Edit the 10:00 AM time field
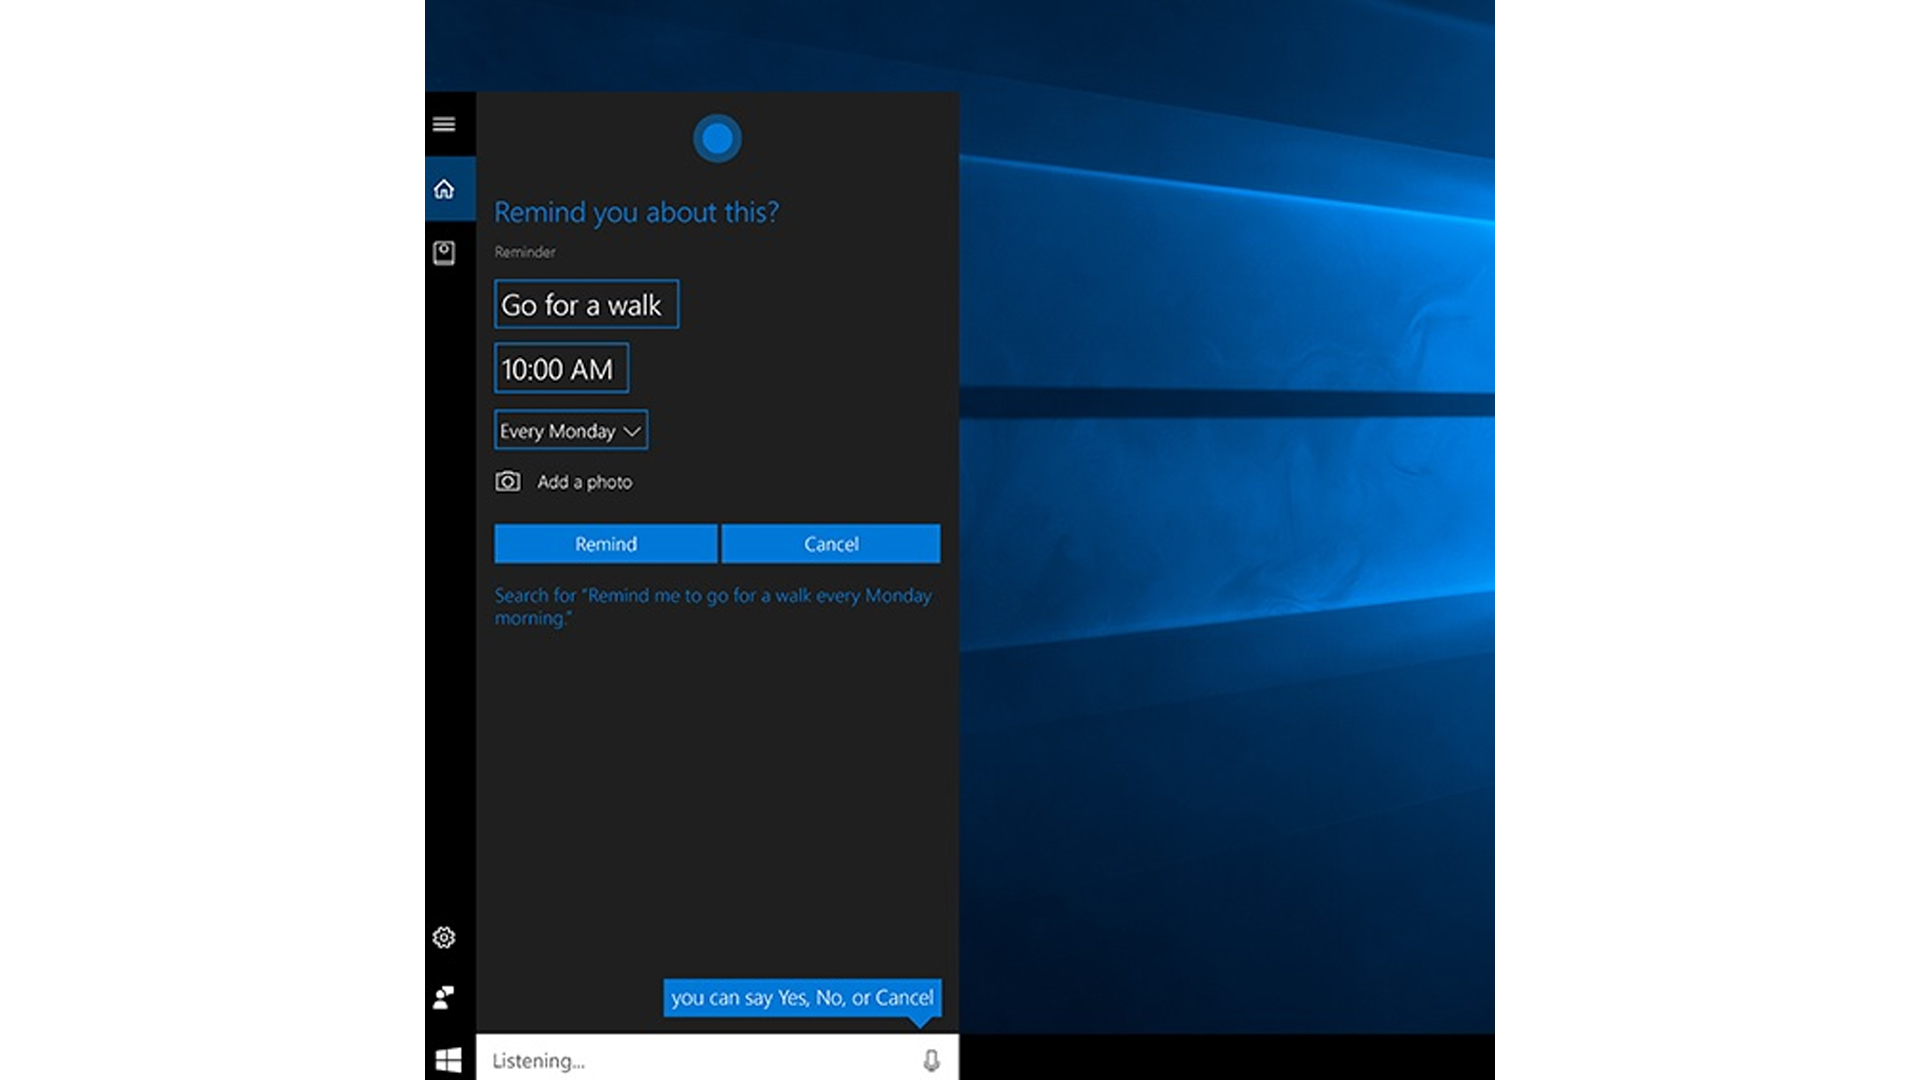The height and width of the screenshot is (1080, 1920). click(x=561, y=369)
